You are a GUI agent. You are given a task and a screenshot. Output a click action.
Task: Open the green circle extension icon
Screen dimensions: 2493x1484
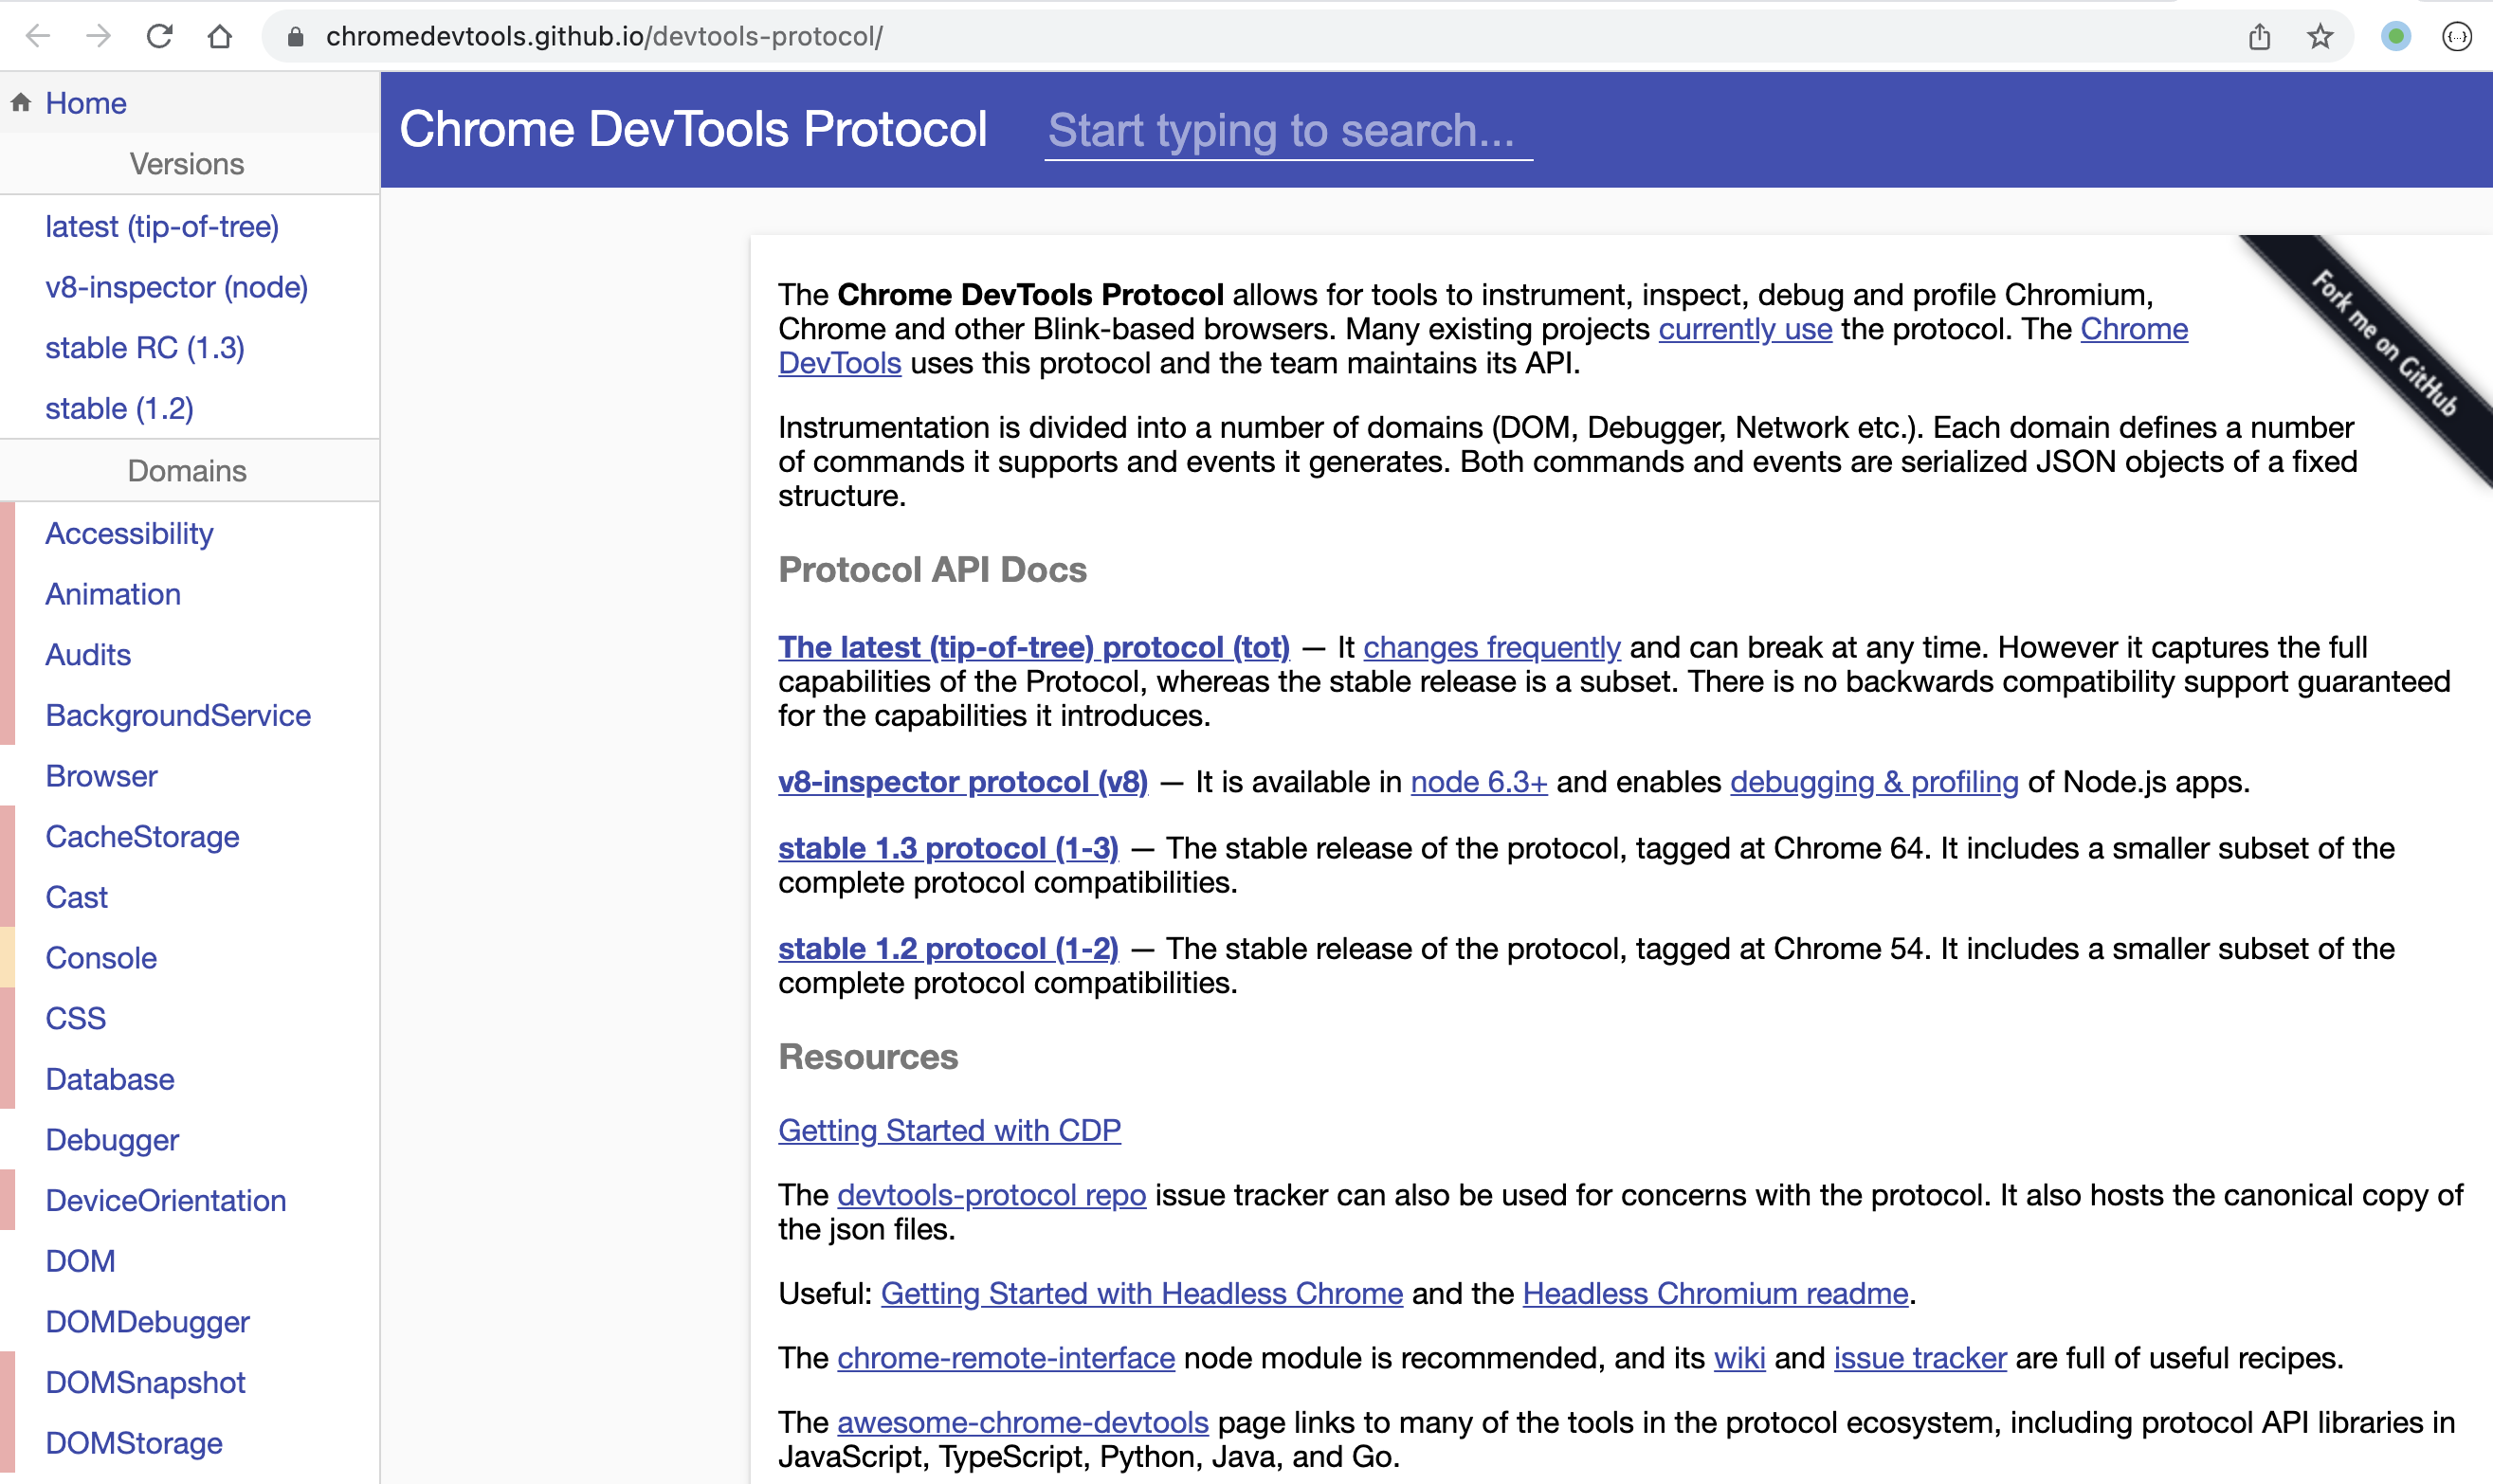(2396, 37)
